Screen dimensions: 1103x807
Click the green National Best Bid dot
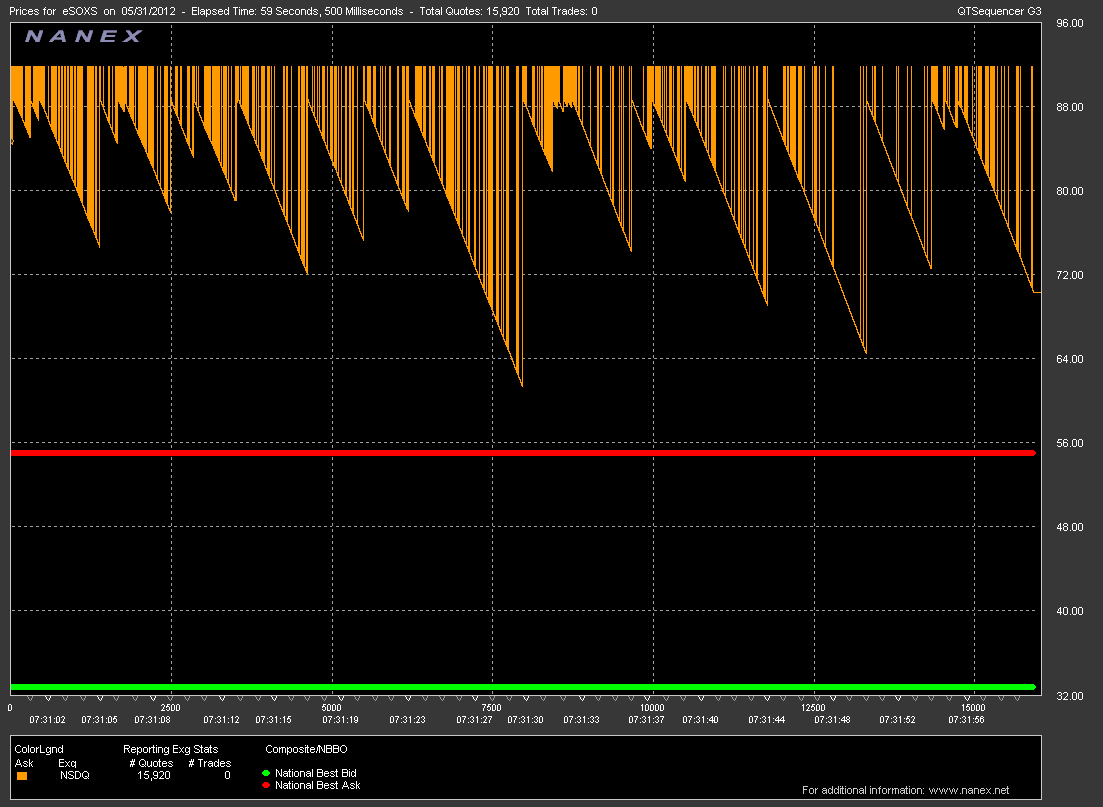point(266,773)
